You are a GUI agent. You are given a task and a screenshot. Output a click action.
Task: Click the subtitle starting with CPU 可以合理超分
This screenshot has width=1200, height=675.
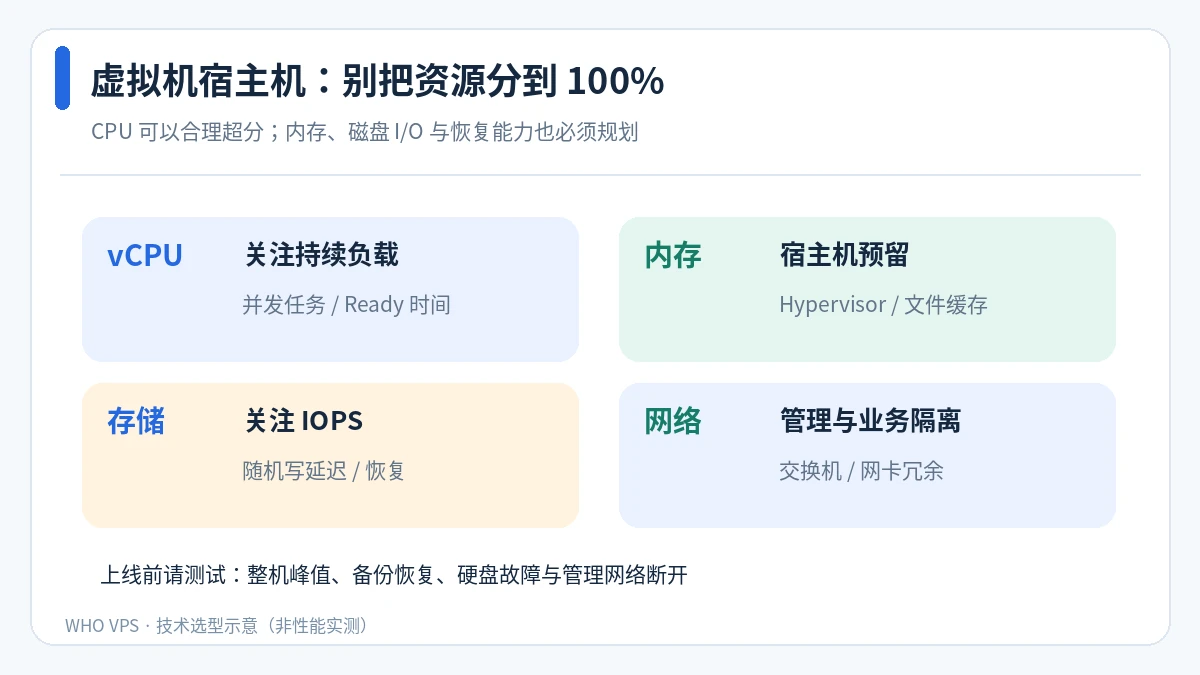tap(364, 132)
